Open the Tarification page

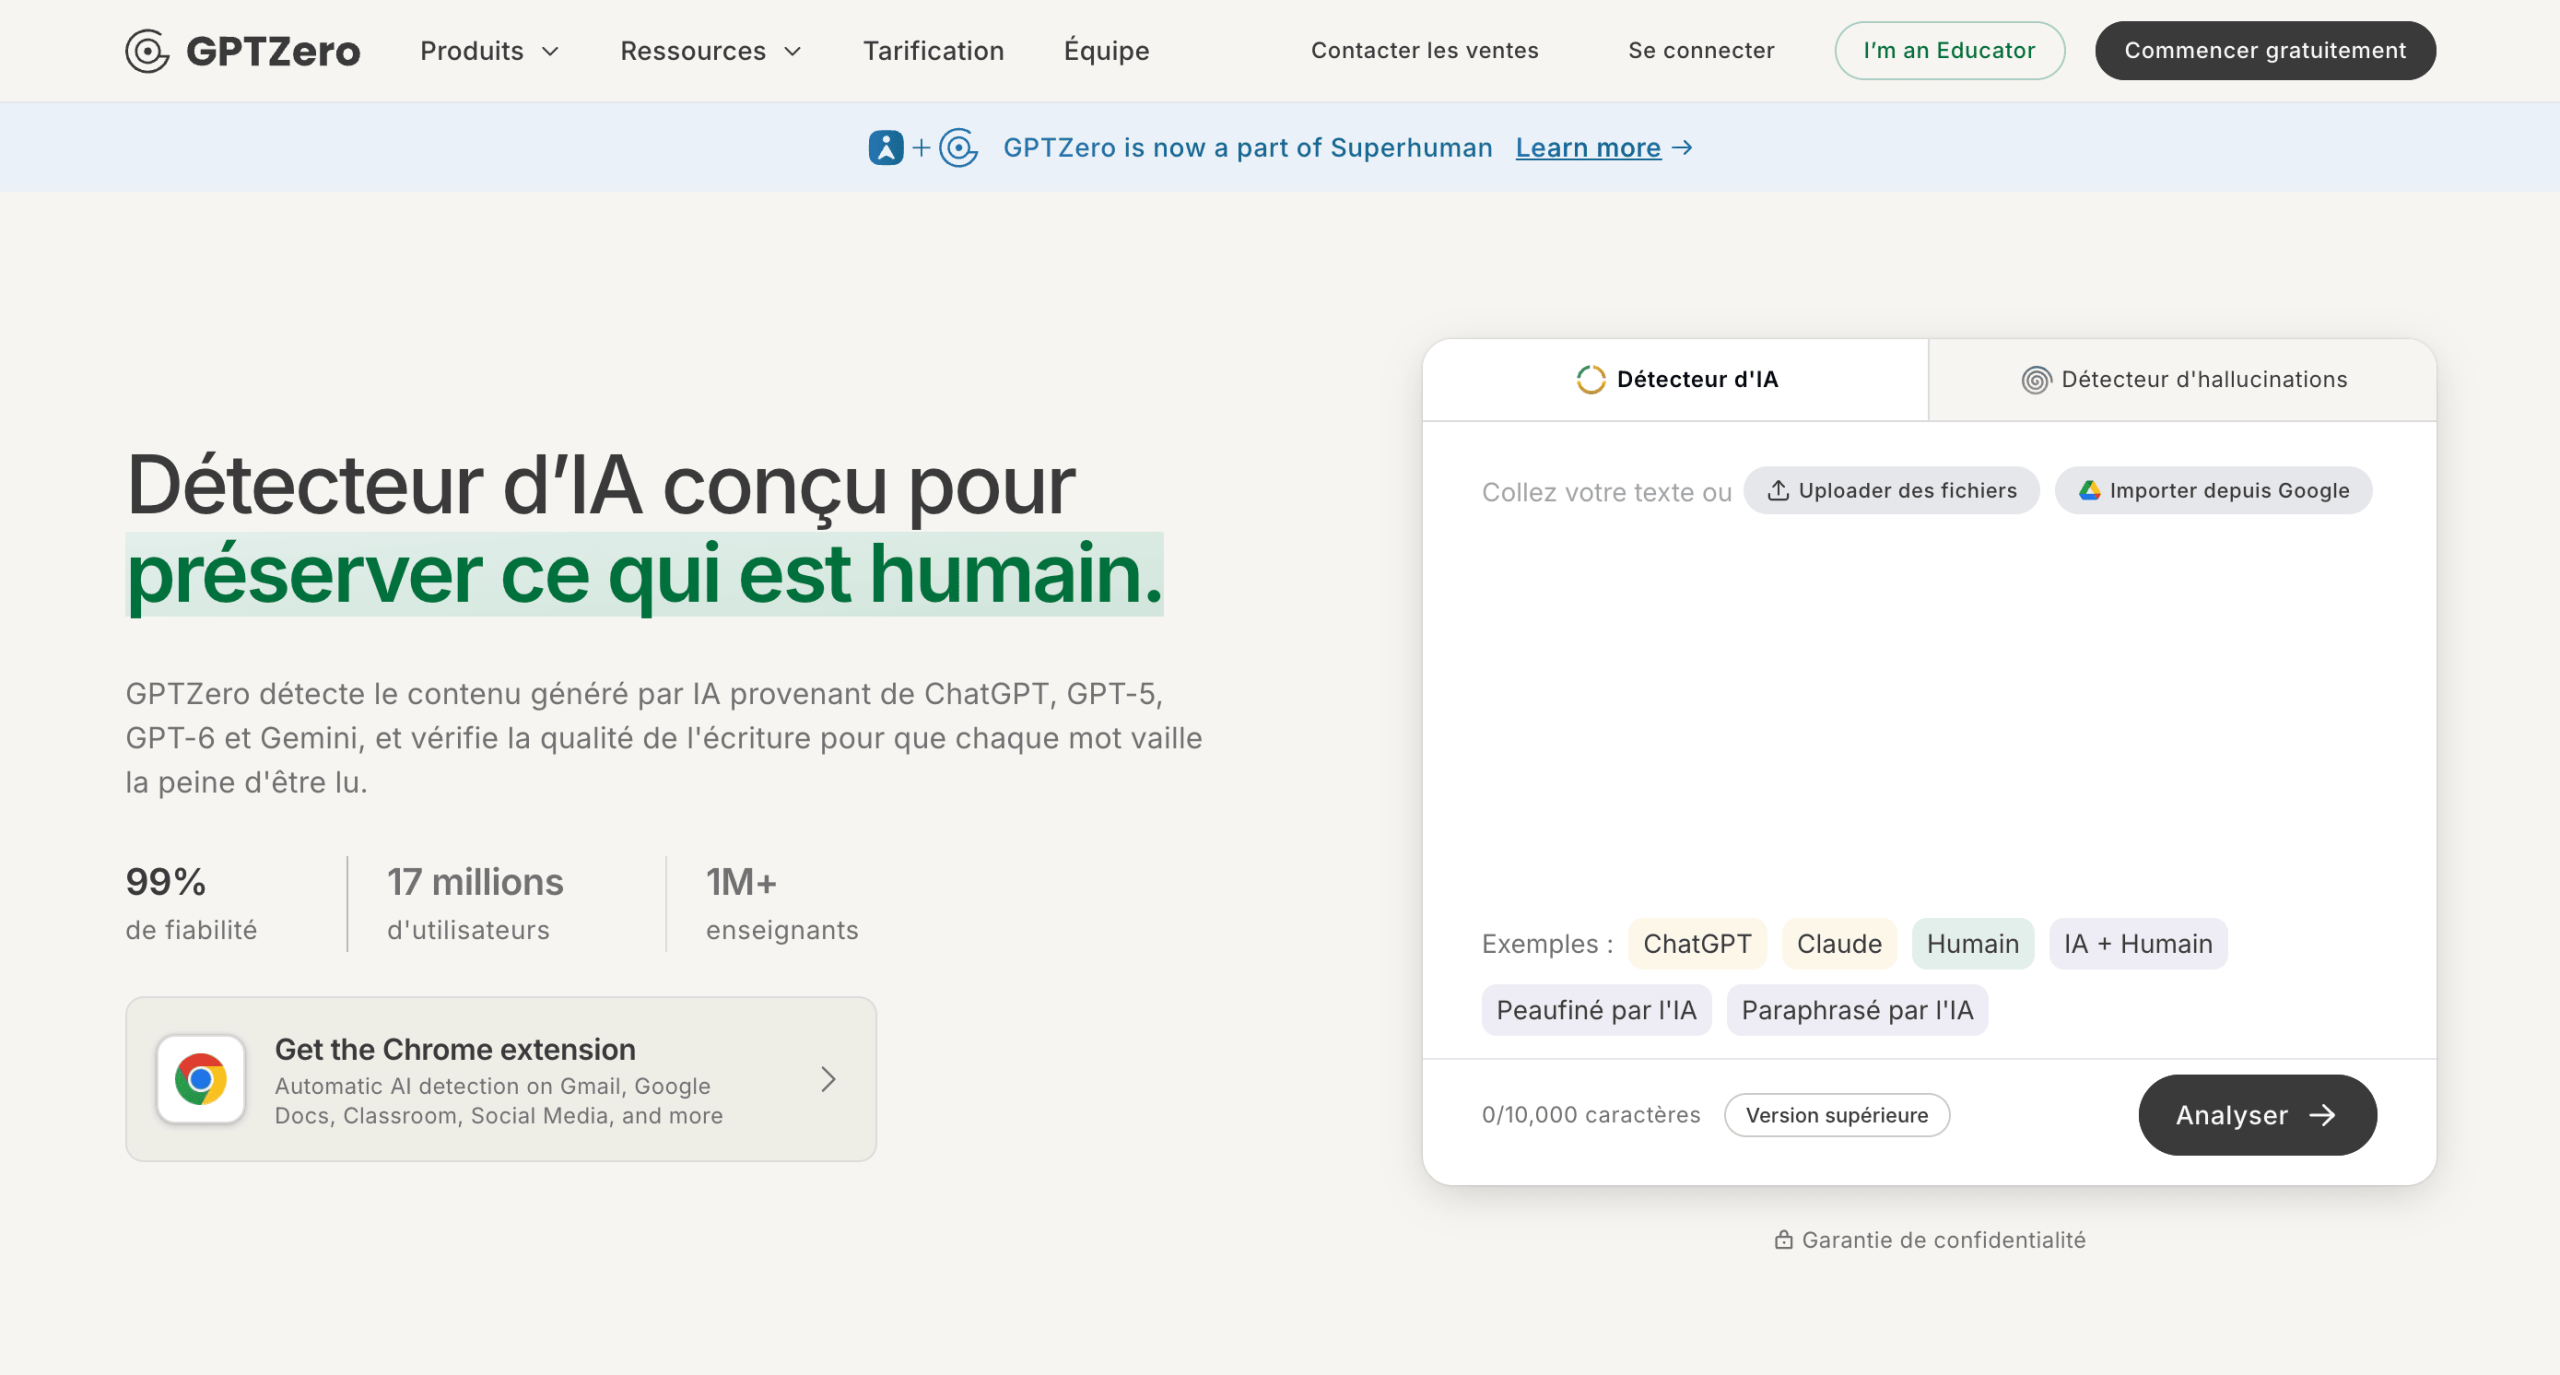point(933,51)
